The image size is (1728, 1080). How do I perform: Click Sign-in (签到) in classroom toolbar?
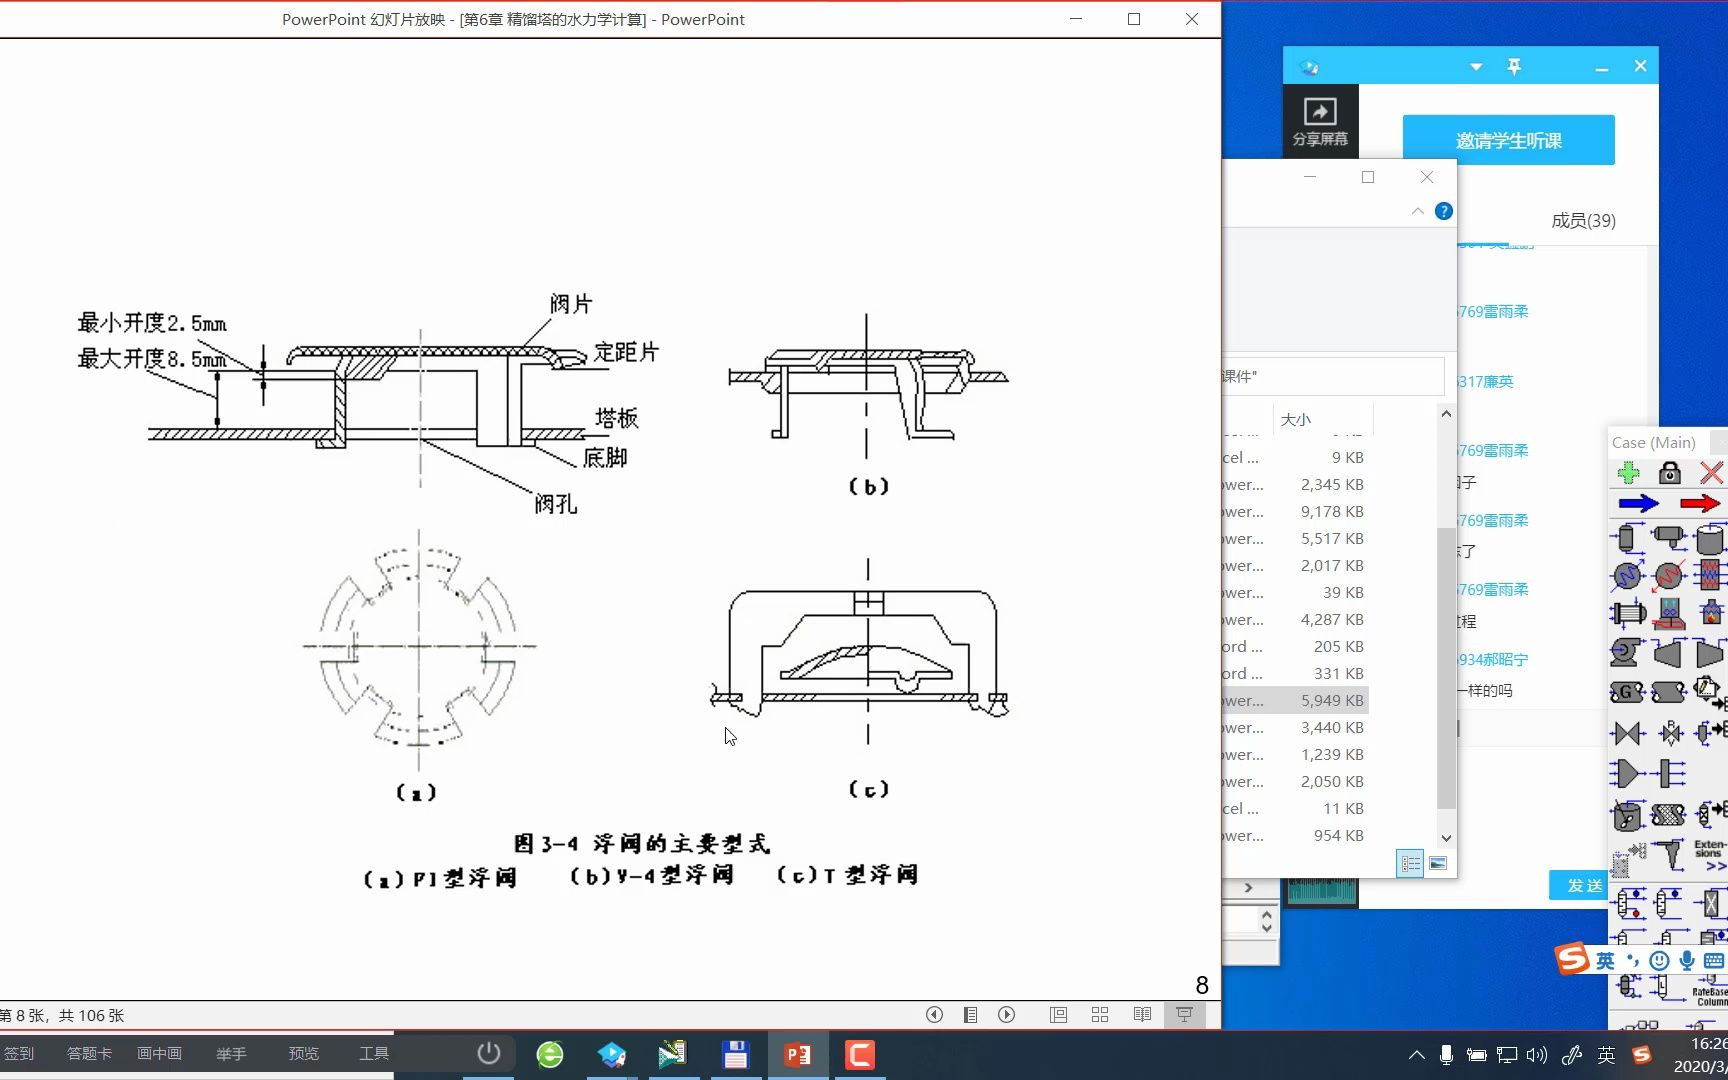tap(18, 1053)
